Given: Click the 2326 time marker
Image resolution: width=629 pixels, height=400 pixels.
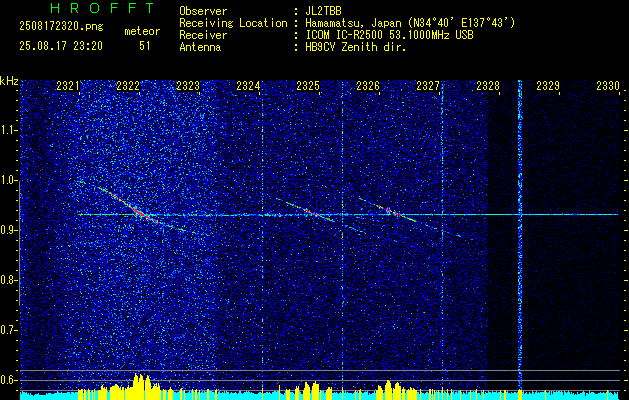Looking at the screenshot, I should coord(368,86).
